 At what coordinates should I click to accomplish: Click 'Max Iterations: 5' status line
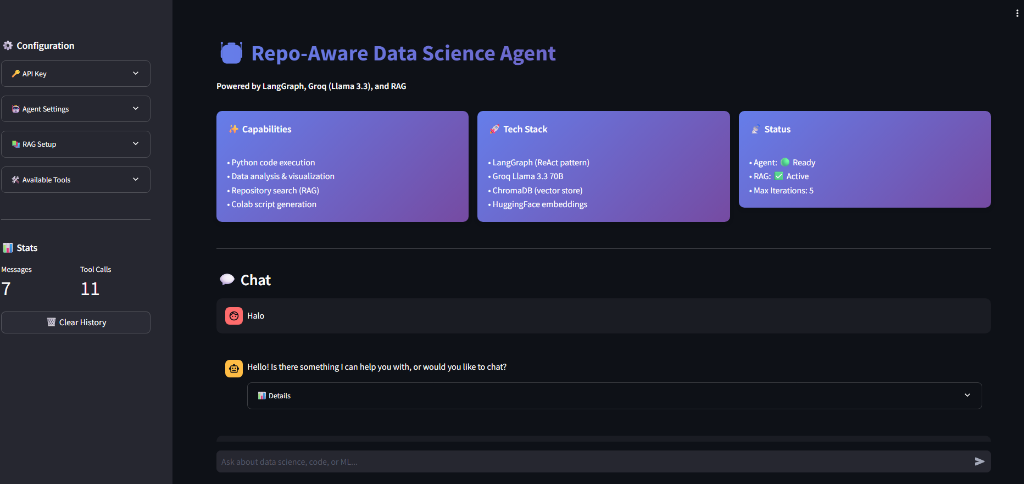point(781,191)
